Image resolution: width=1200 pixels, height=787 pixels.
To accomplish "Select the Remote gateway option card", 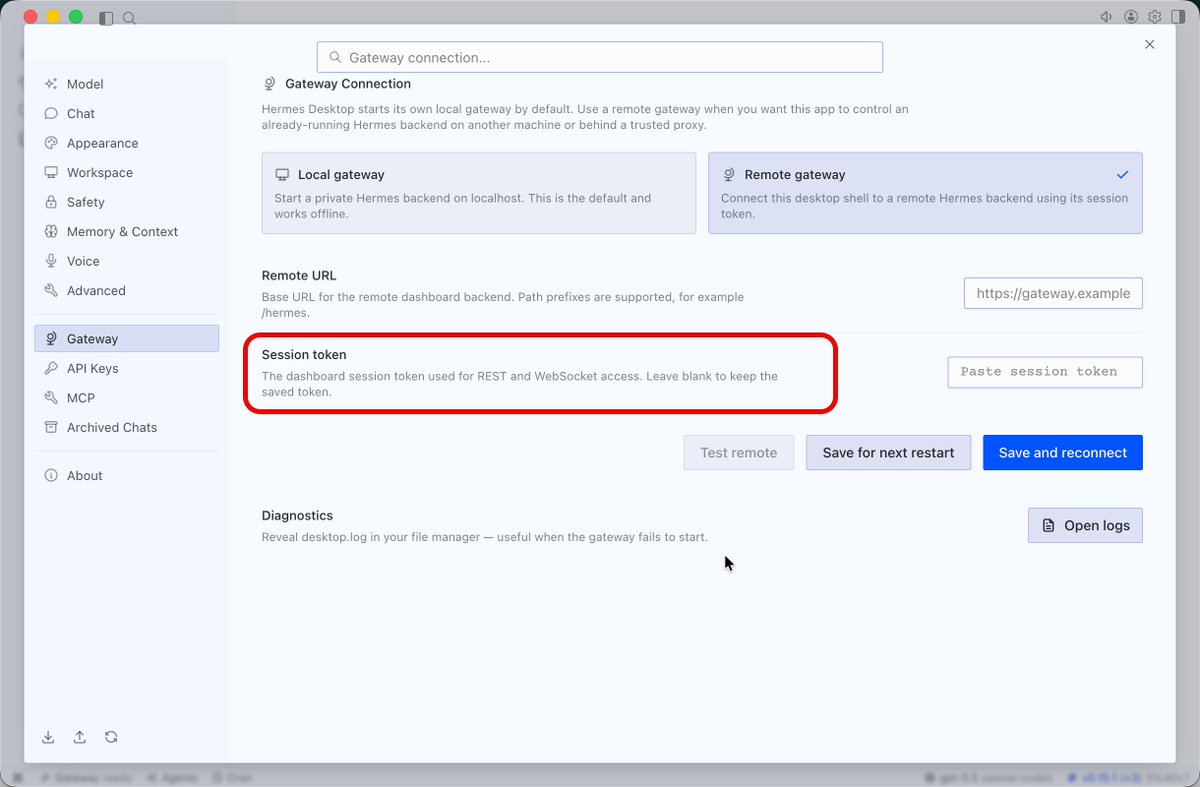I will pyautogui.click(x=925, y=193).
